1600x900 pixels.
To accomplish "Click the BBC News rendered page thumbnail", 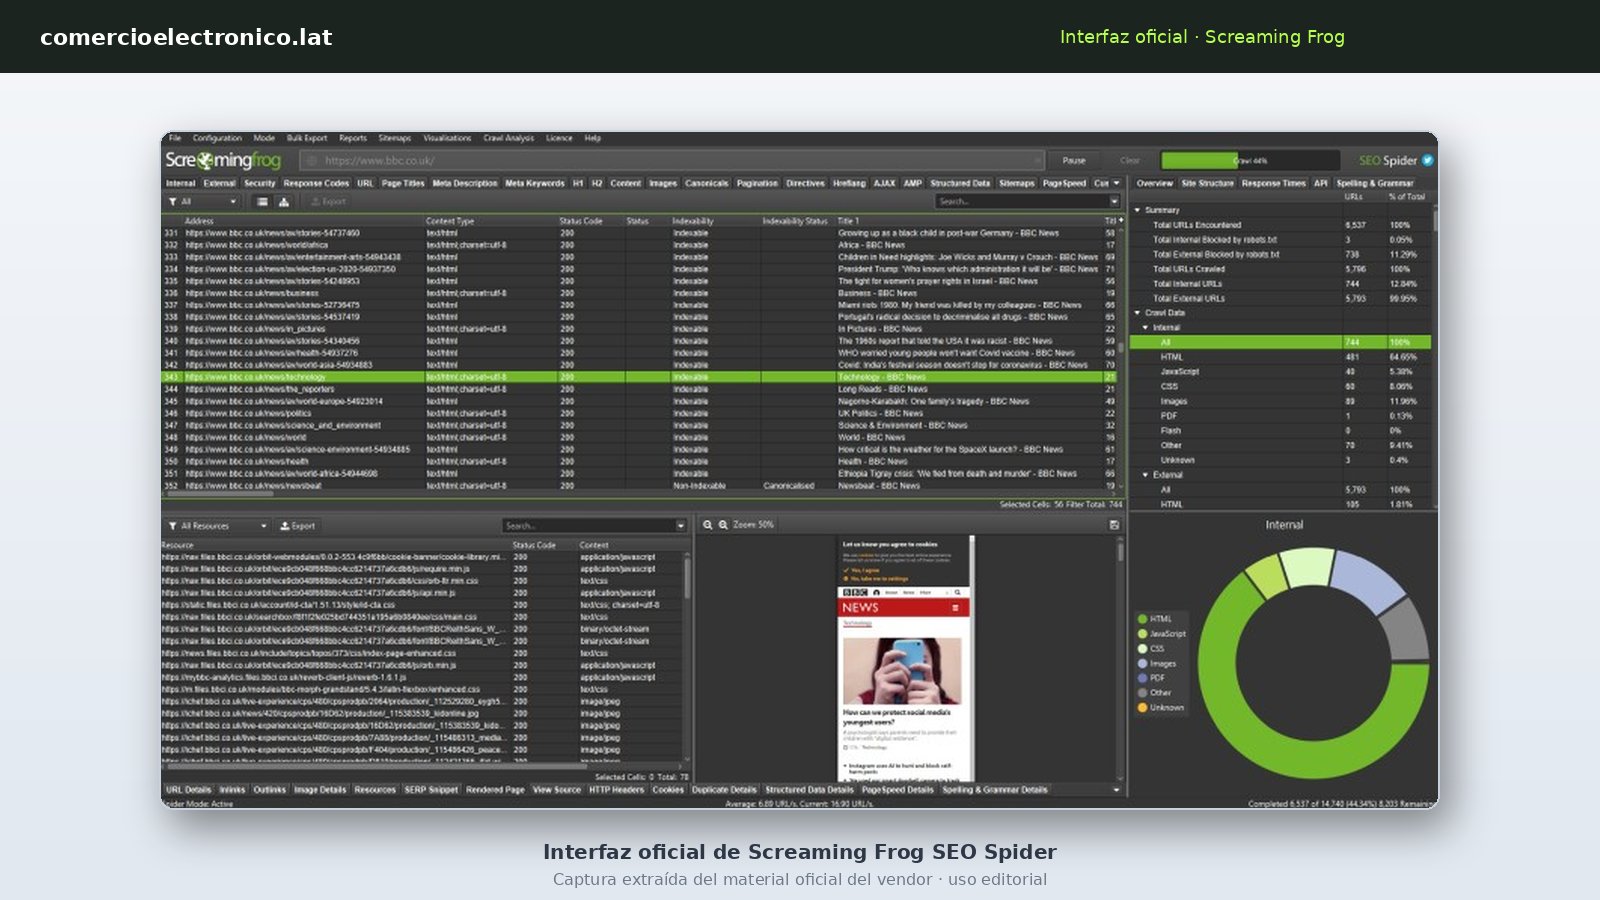I will point(905,659).
